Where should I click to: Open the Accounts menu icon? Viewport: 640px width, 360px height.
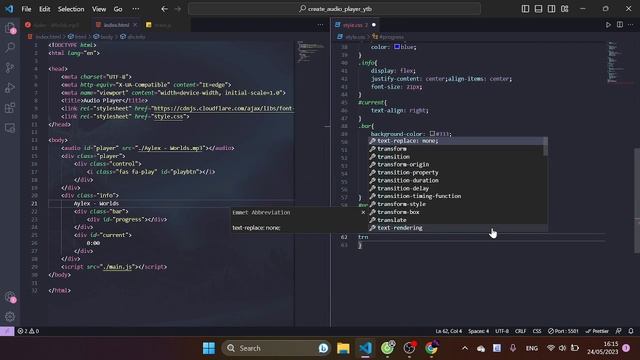click(10, 297)
